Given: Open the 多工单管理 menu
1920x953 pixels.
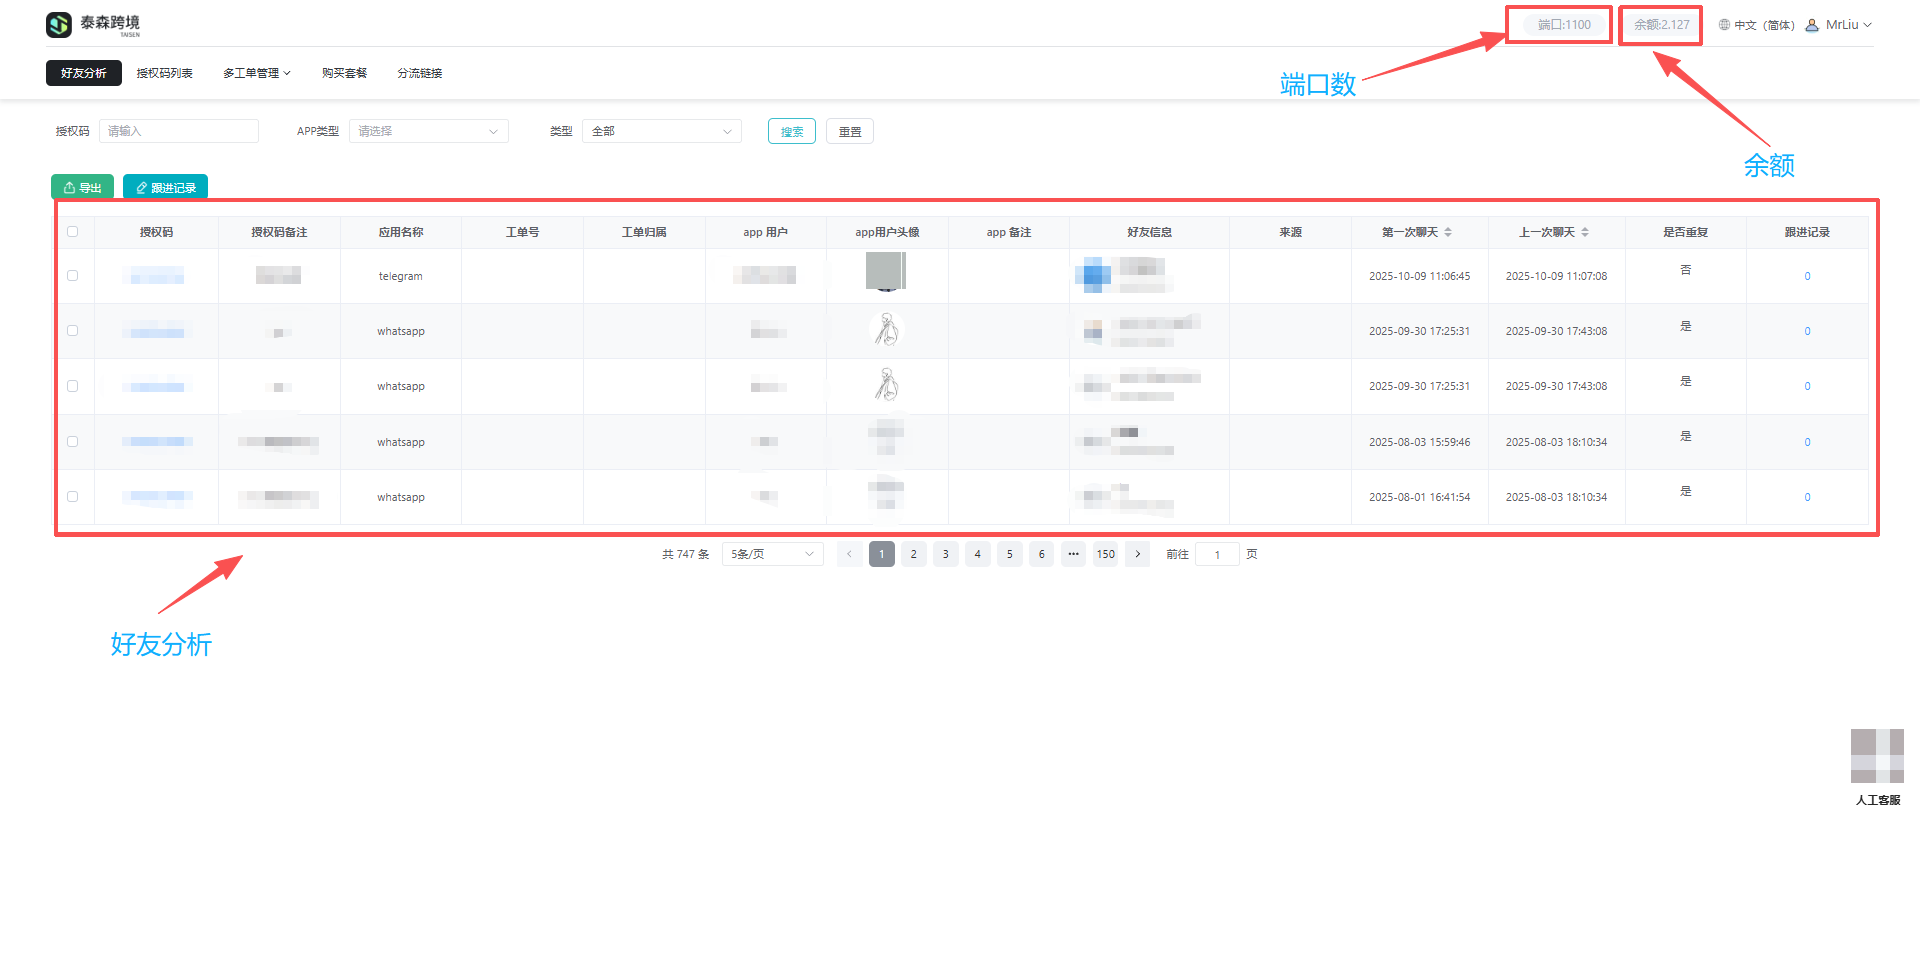Looking at the screenshot, I should pyautogui.click(x=256, y=73).
